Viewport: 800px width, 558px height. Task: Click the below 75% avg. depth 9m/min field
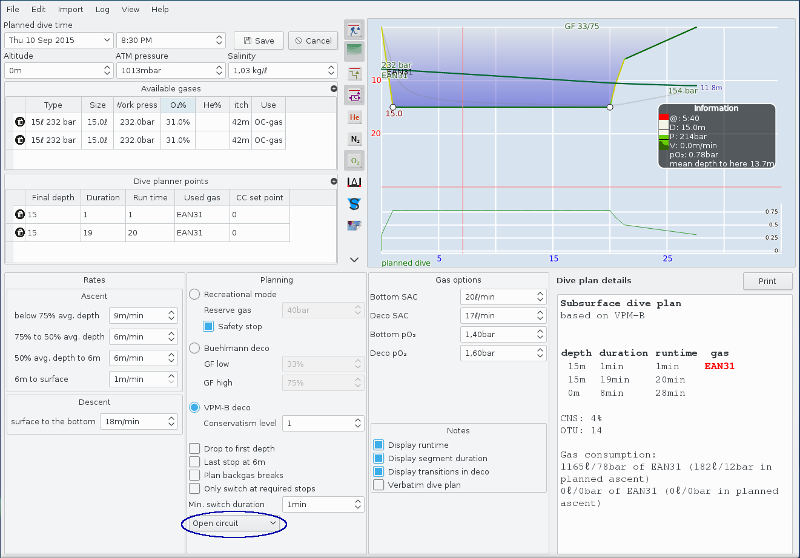pos(143,316)
